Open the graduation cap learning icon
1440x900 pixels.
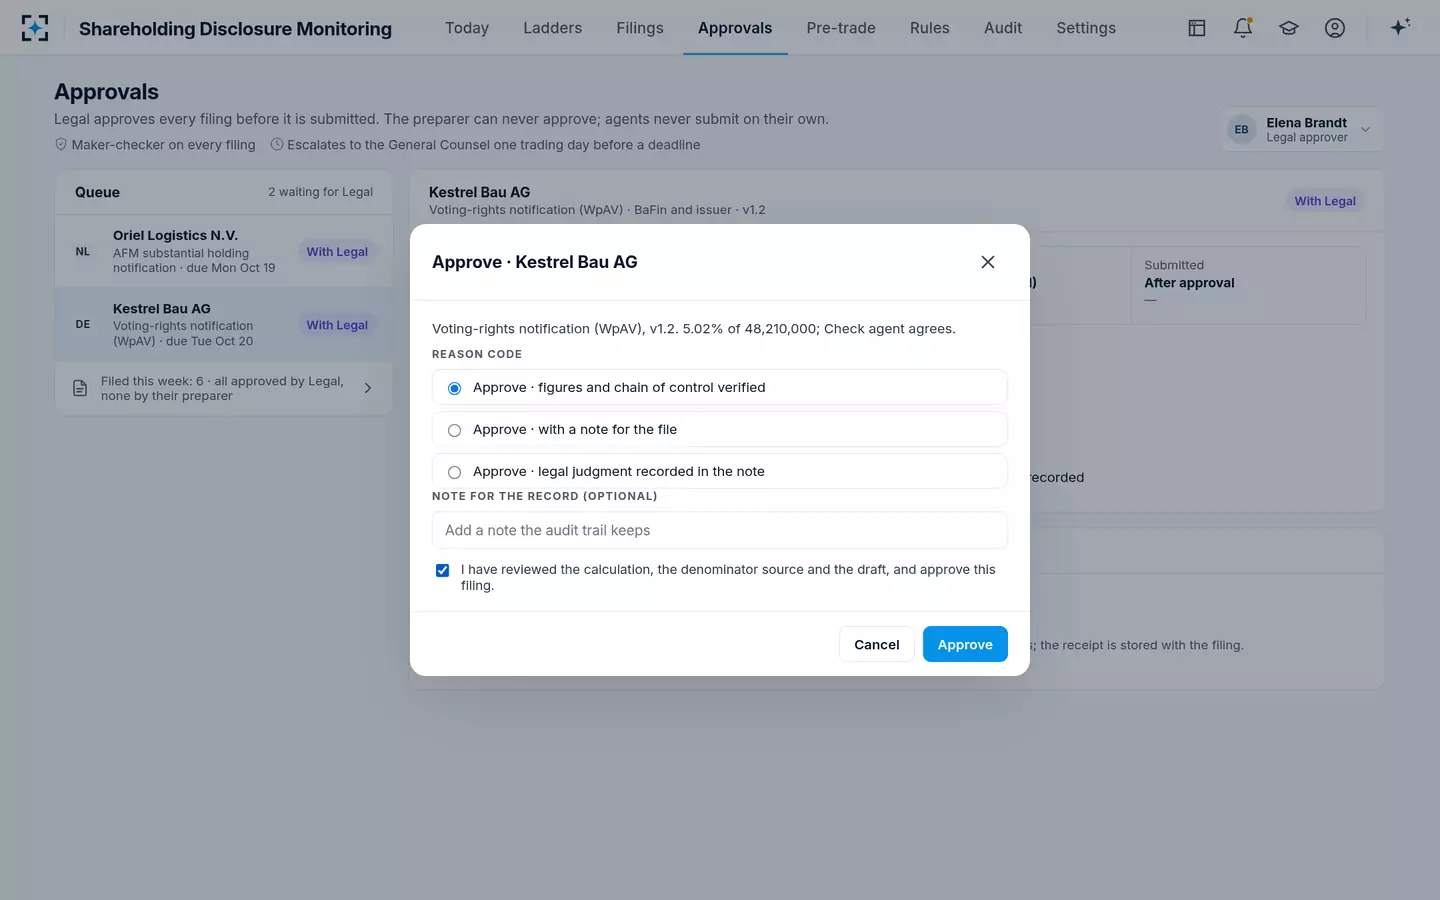coord(1289,28)
